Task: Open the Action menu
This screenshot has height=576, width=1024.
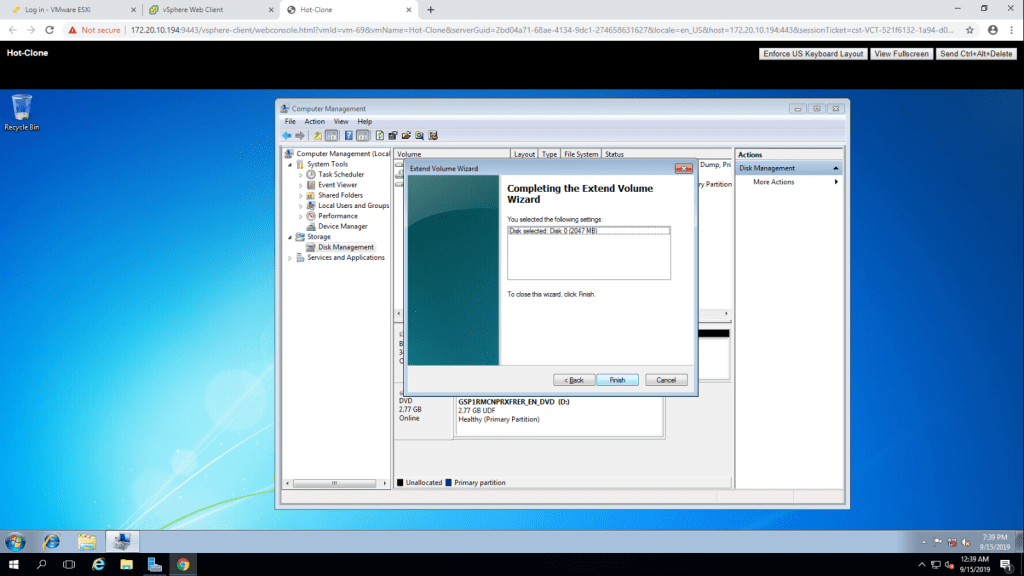Action: (315, 121)
